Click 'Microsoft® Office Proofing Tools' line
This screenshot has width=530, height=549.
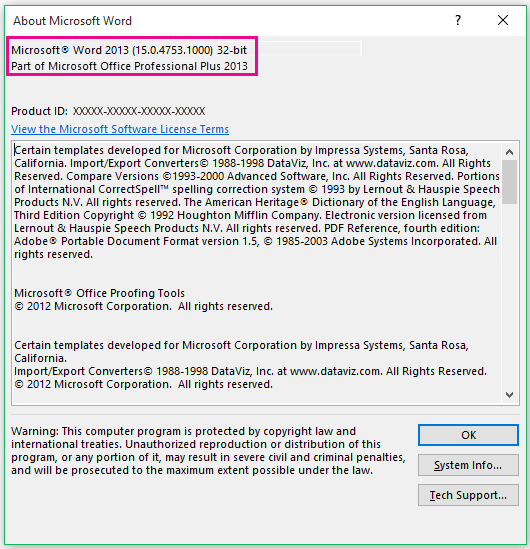coord(99,293)
